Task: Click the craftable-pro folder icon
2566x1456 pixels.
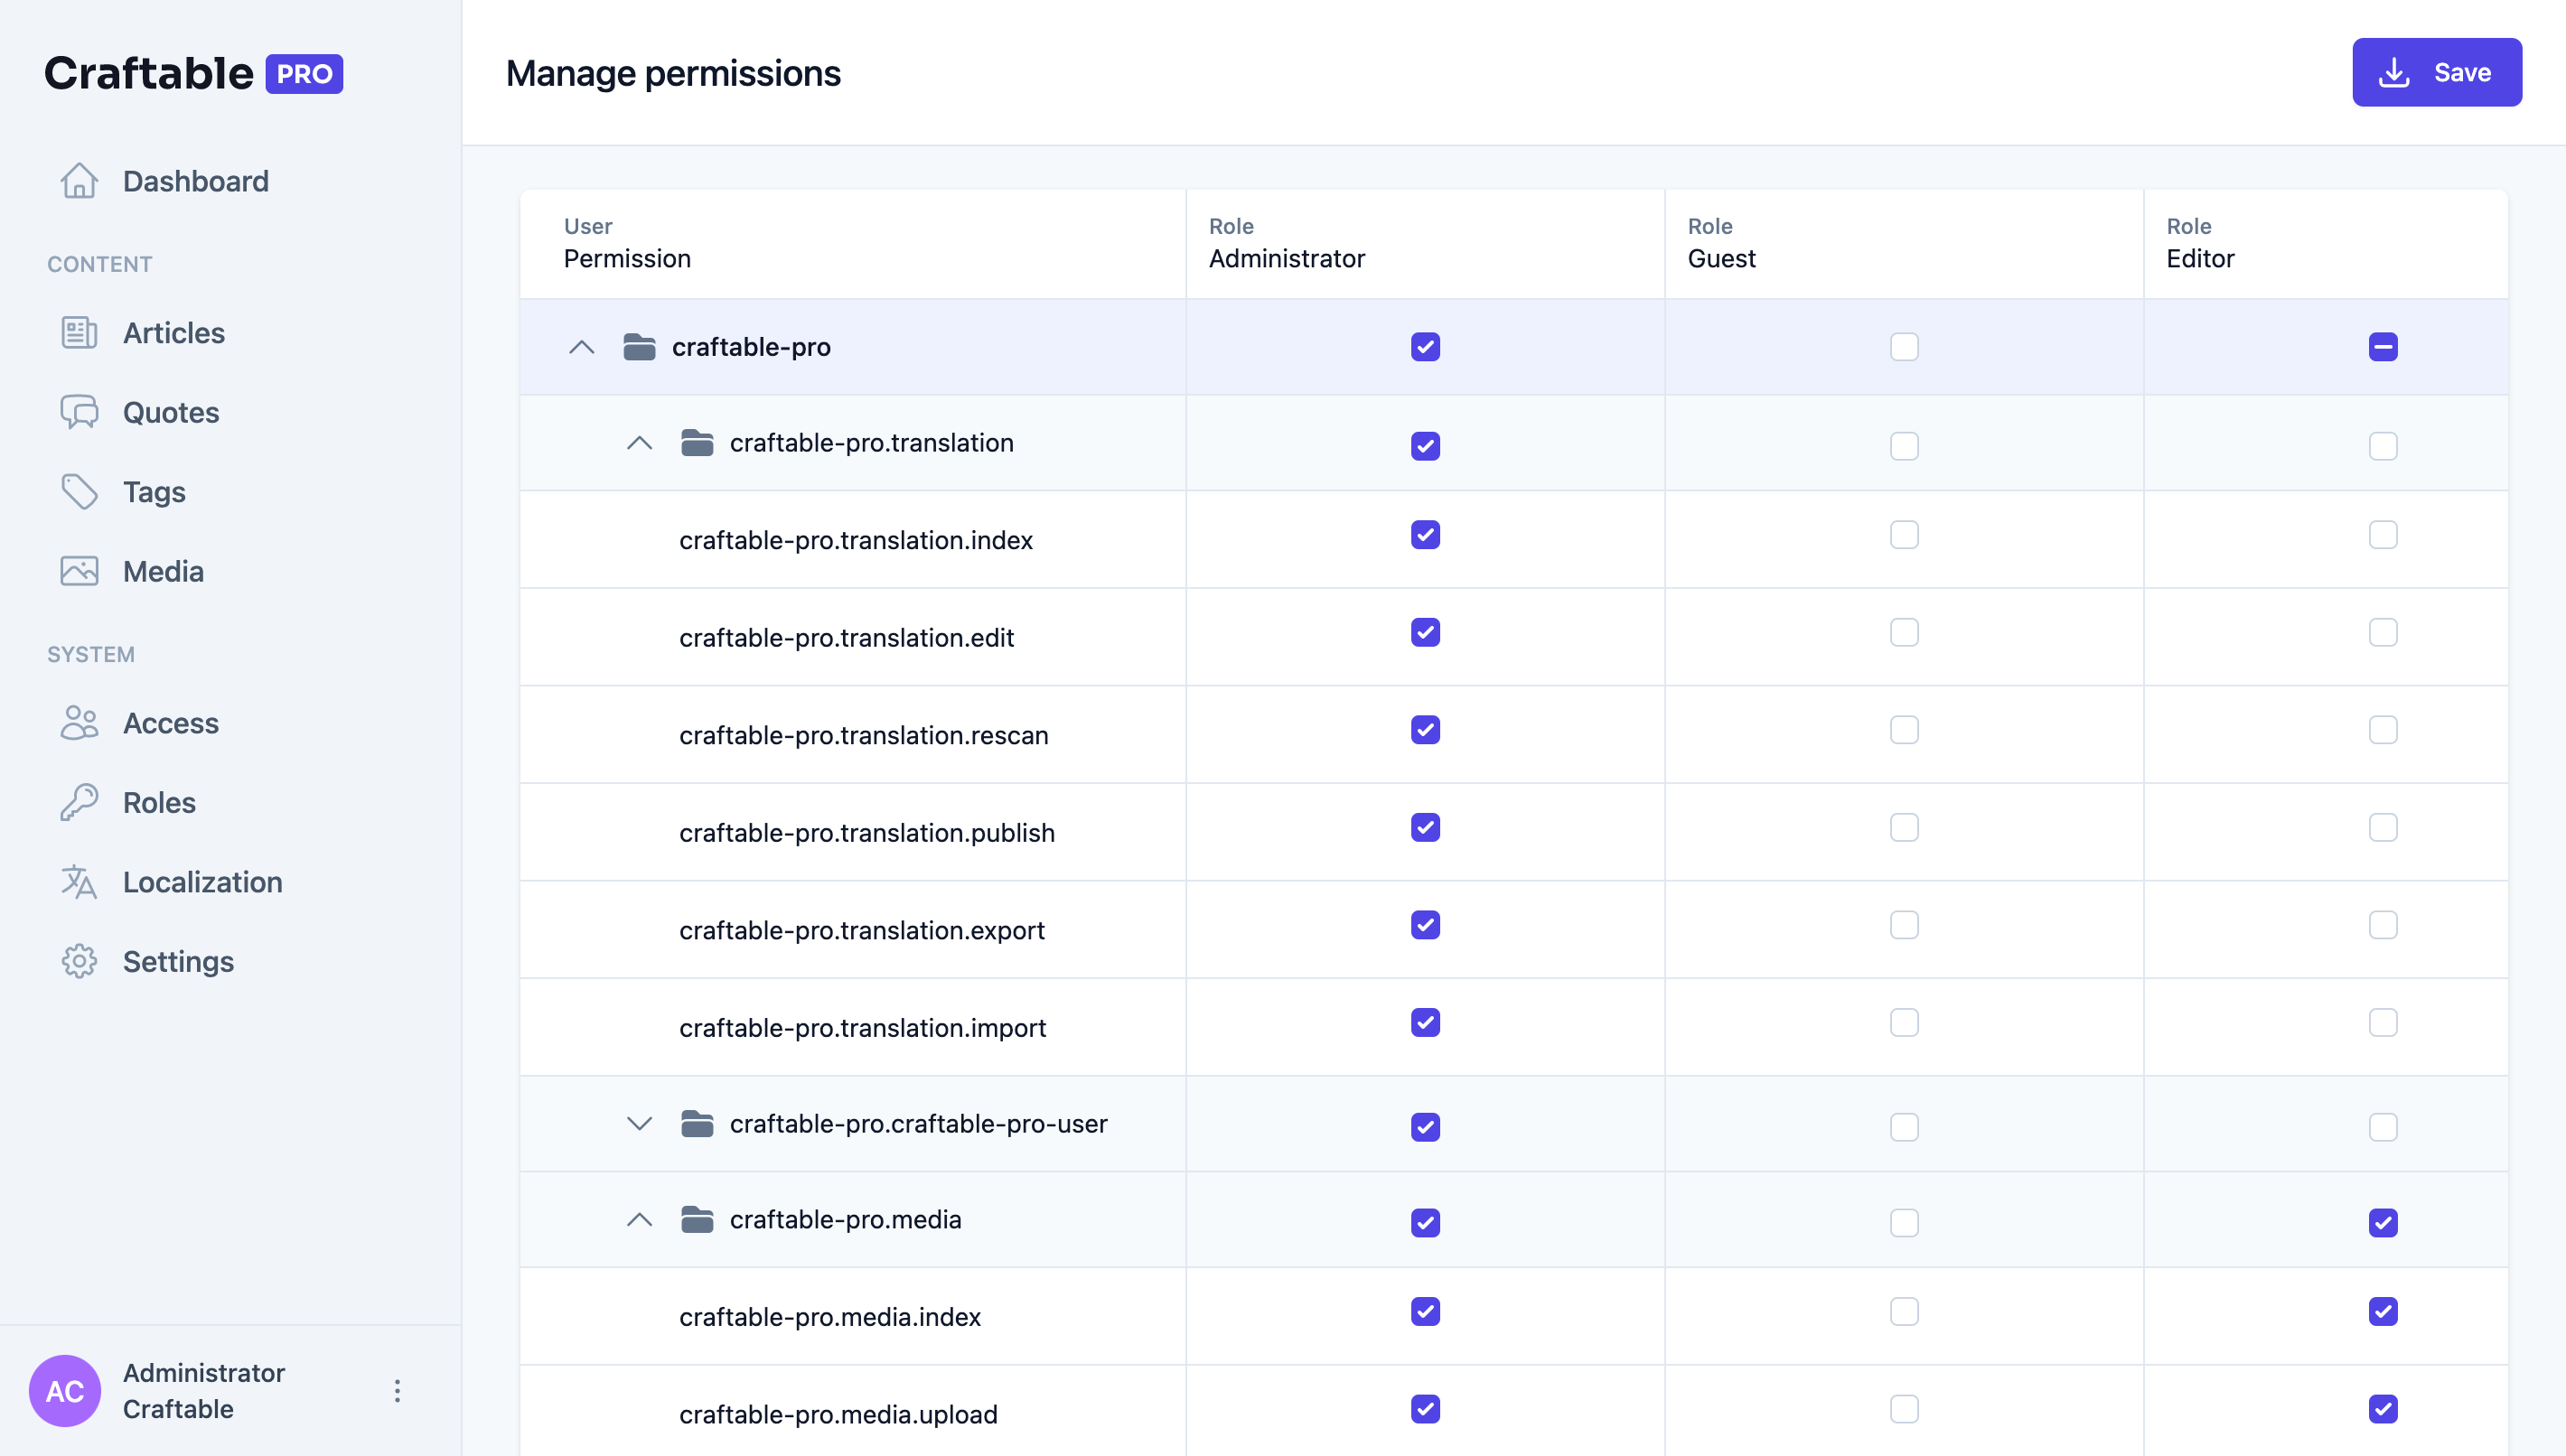Action: click(x=639, y=347)
